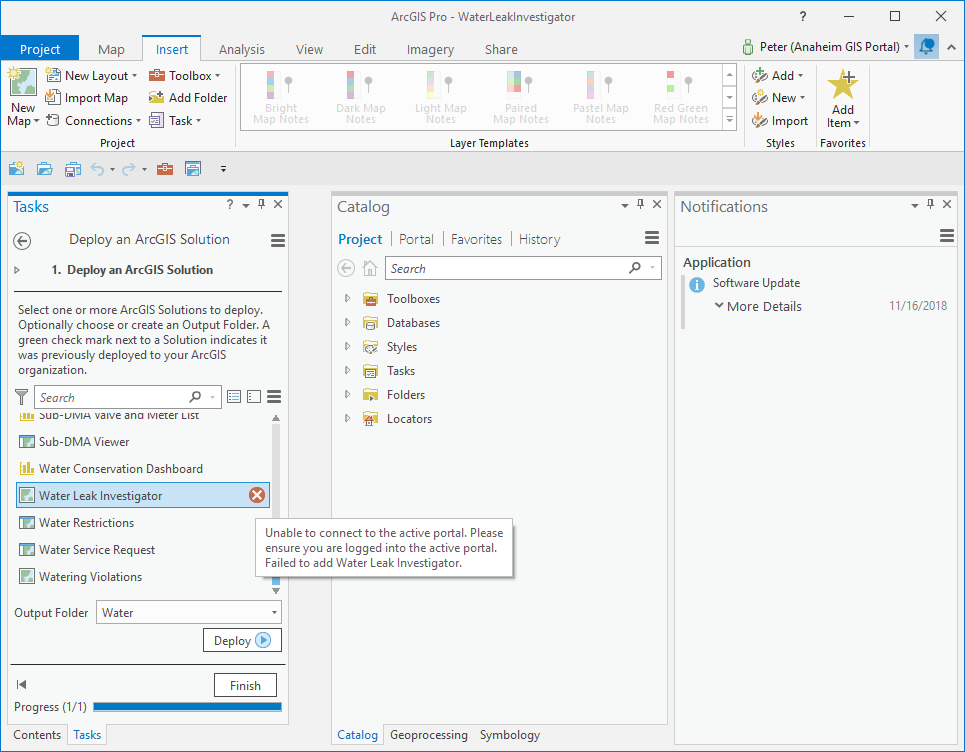Screen dimensions: 965x752
Task: Click the New Project quick access icon
Action: (17, 169)
